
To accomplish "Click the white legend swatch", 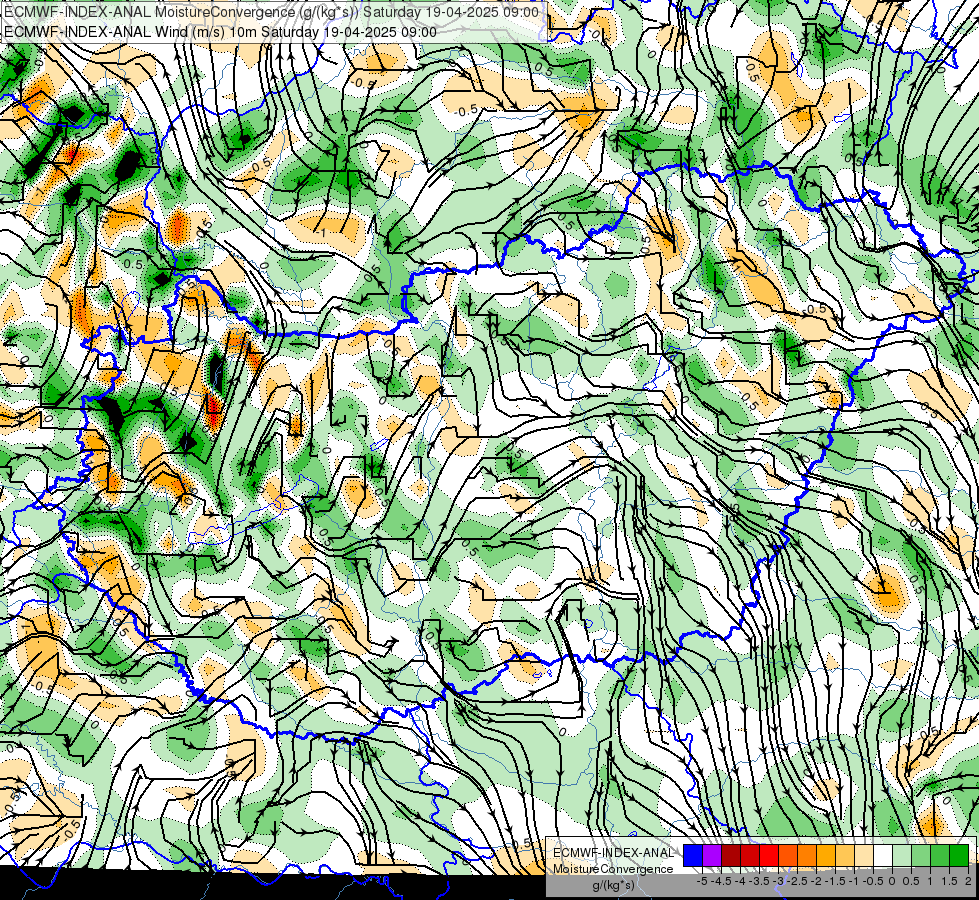I will pos(883,856).
